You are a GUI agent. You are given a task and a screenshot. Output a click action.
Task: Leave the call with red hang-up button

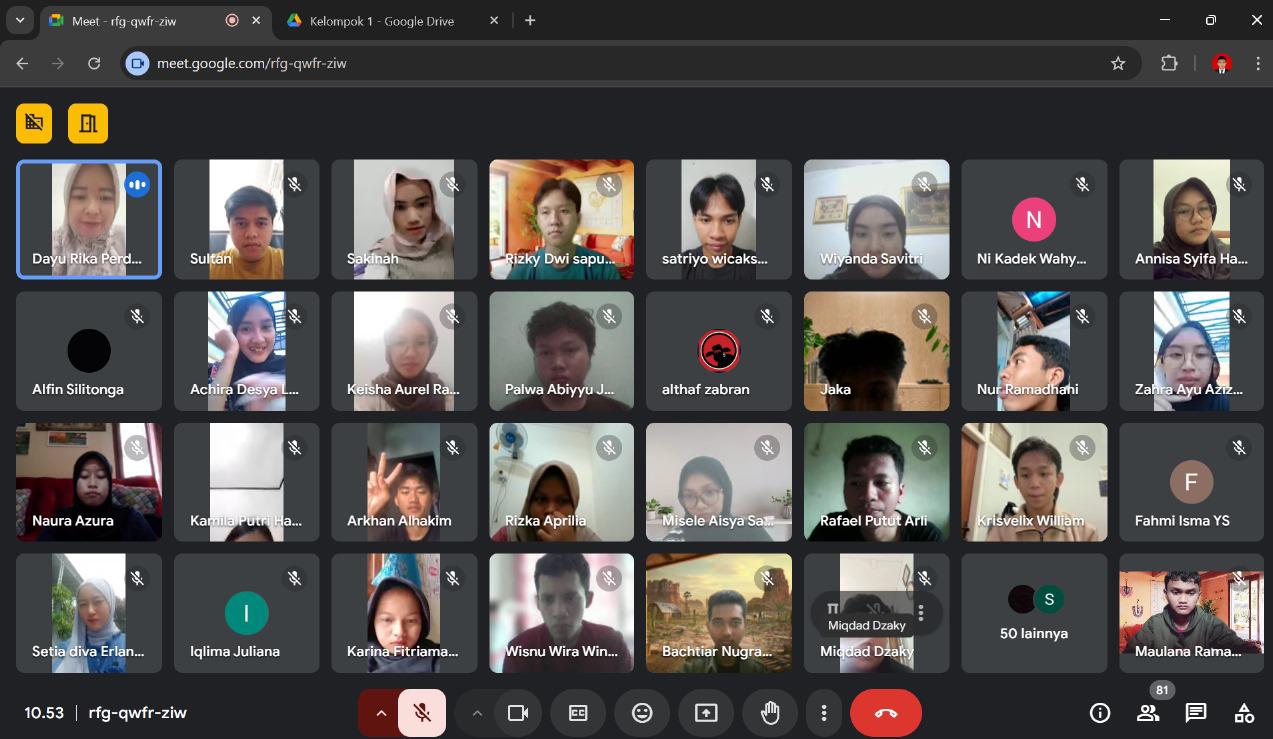coord(885,713)
